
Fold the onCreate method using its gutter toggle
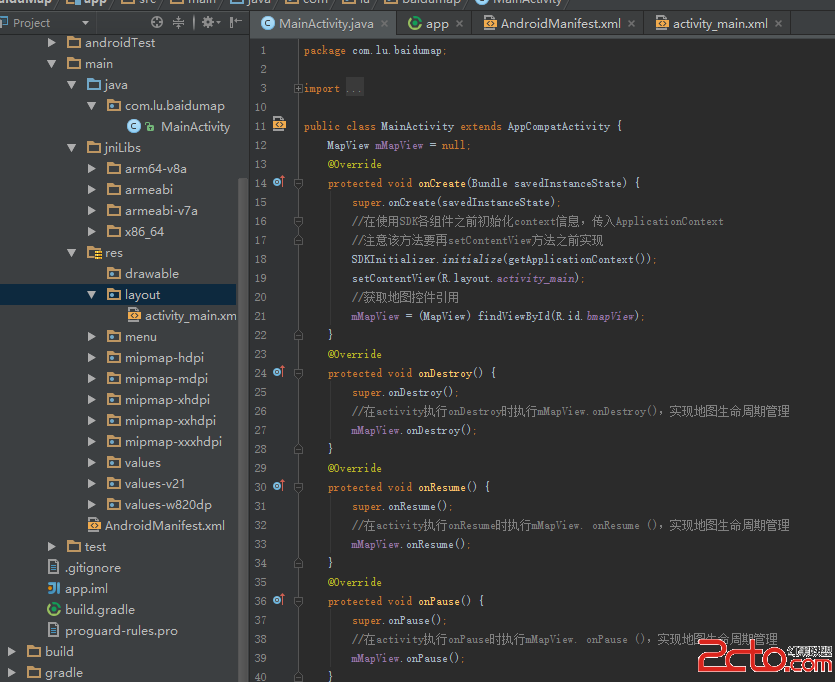pos(298,183)
